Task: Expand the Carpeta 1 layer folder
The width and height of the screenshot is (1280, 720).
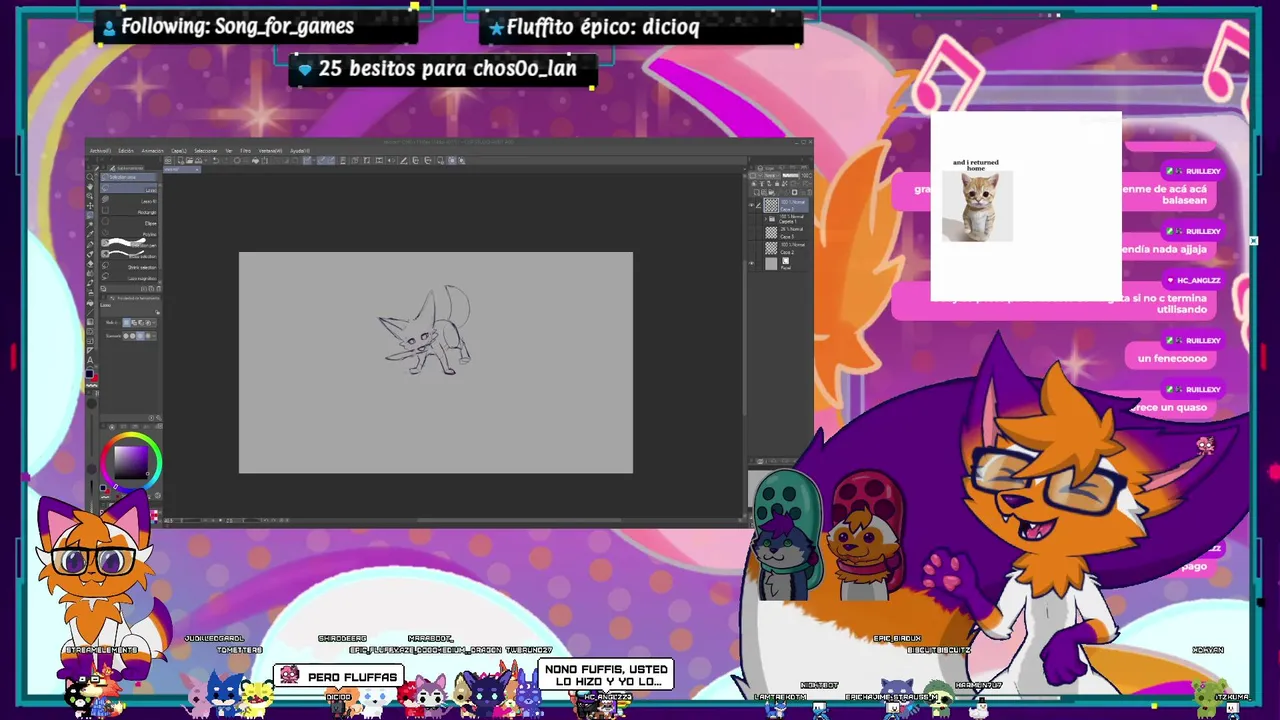Action: pos(765,218)
